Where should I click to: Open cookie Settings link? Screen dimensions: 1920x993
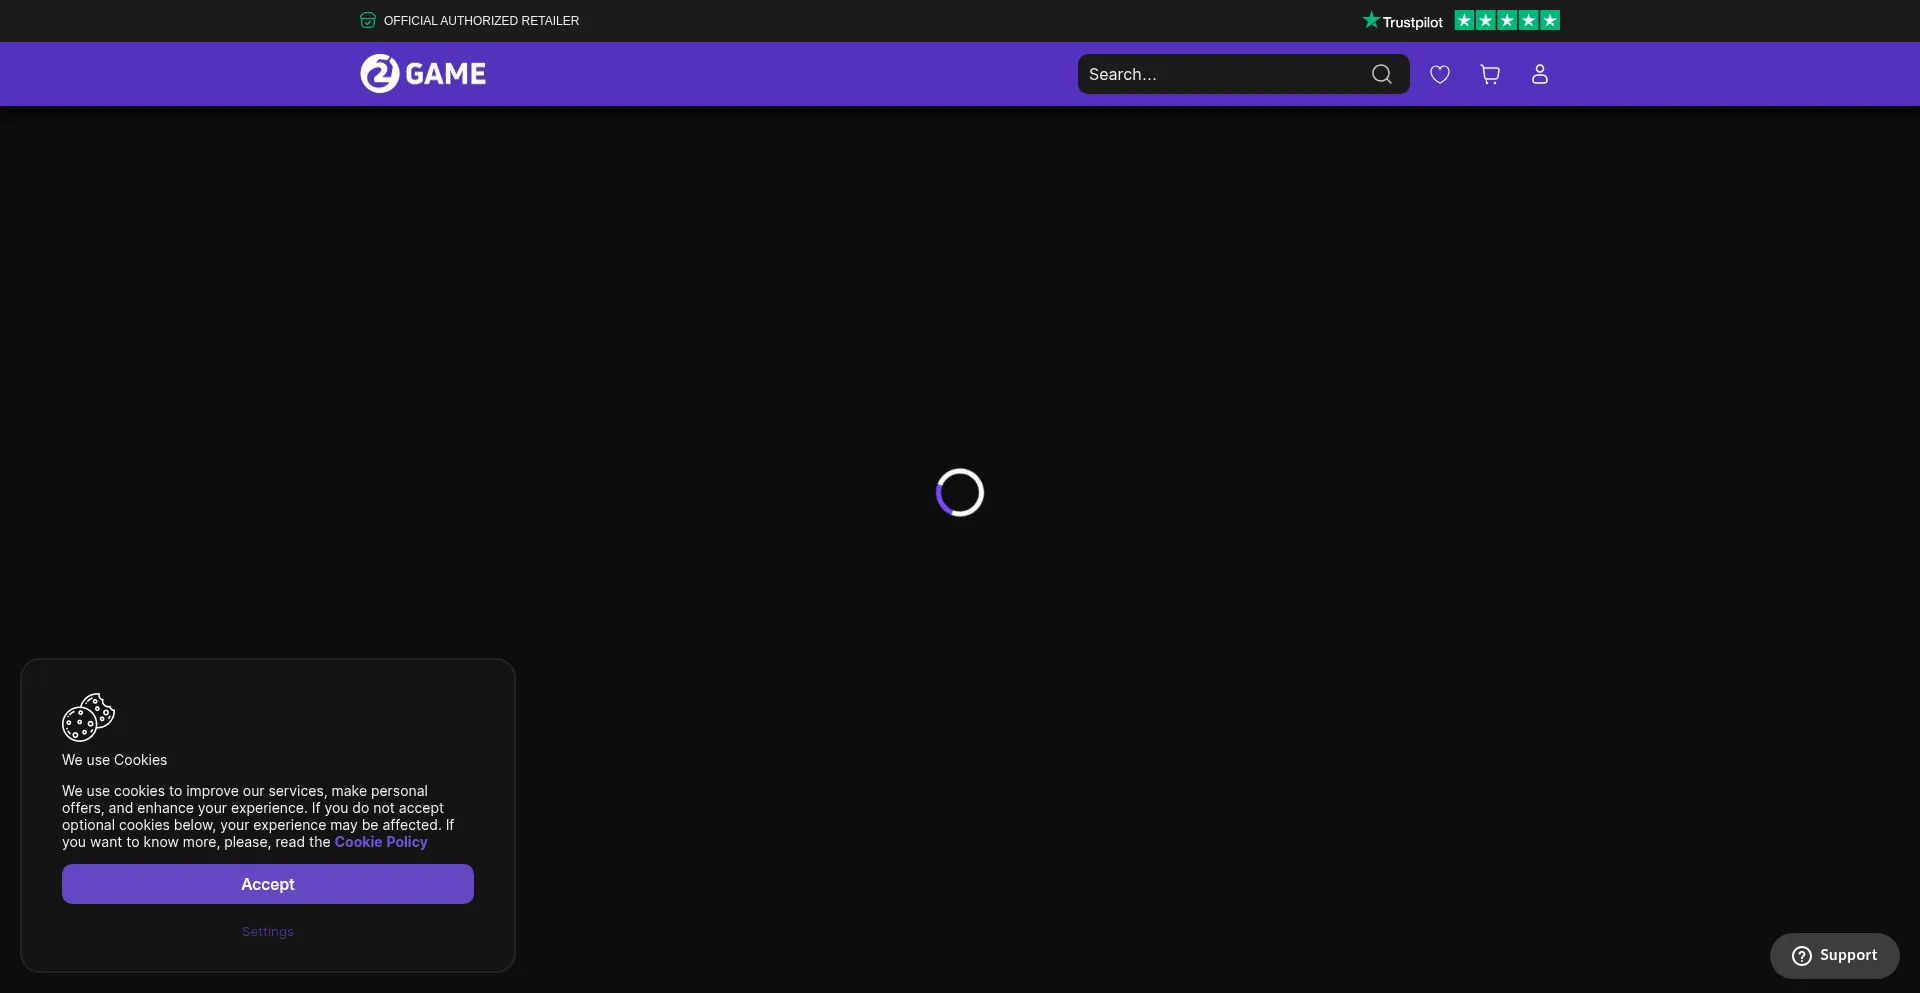point(268,932)
